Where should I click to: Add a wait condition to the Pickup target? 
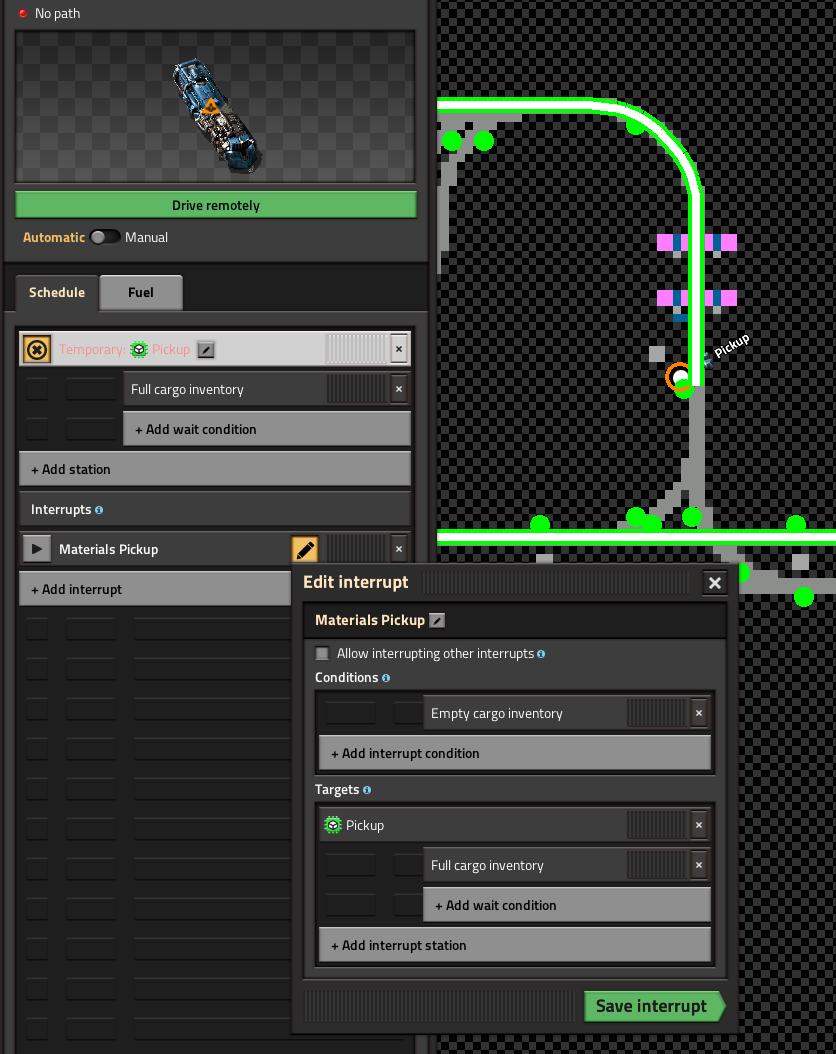[567, 905]
